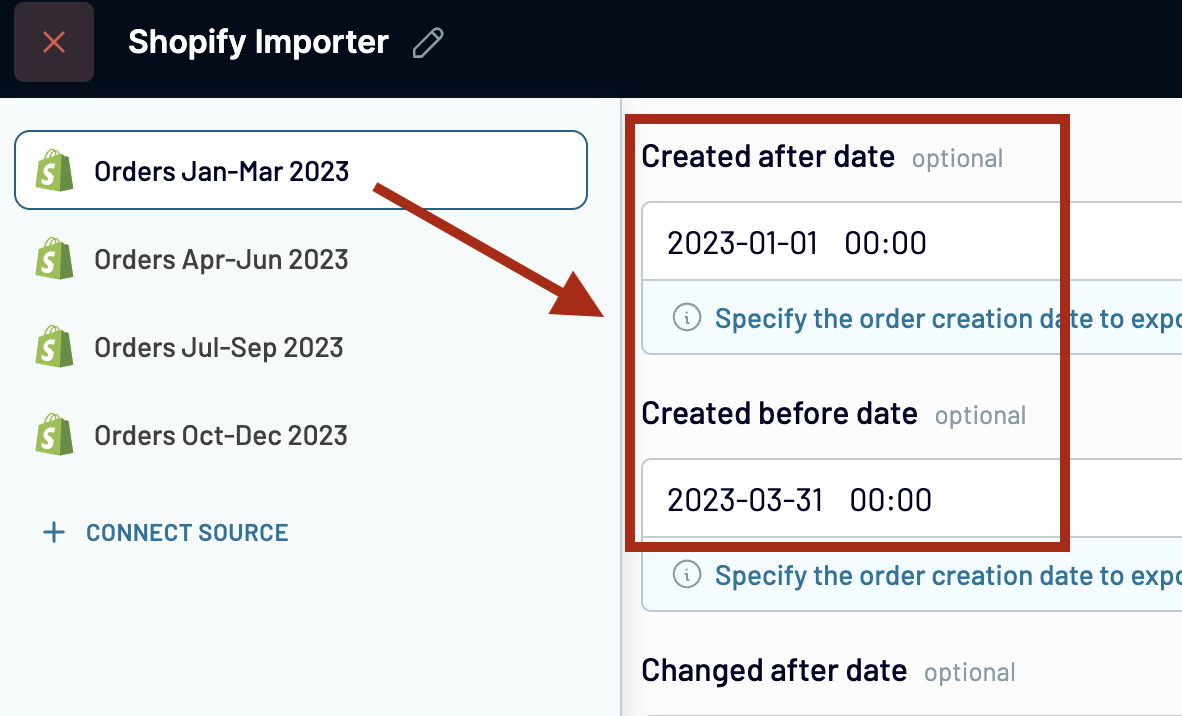1182x716 pixels.
Task: Click Shopify bag icon beside Orders Apr-Jun 2023
Action: 55,260
